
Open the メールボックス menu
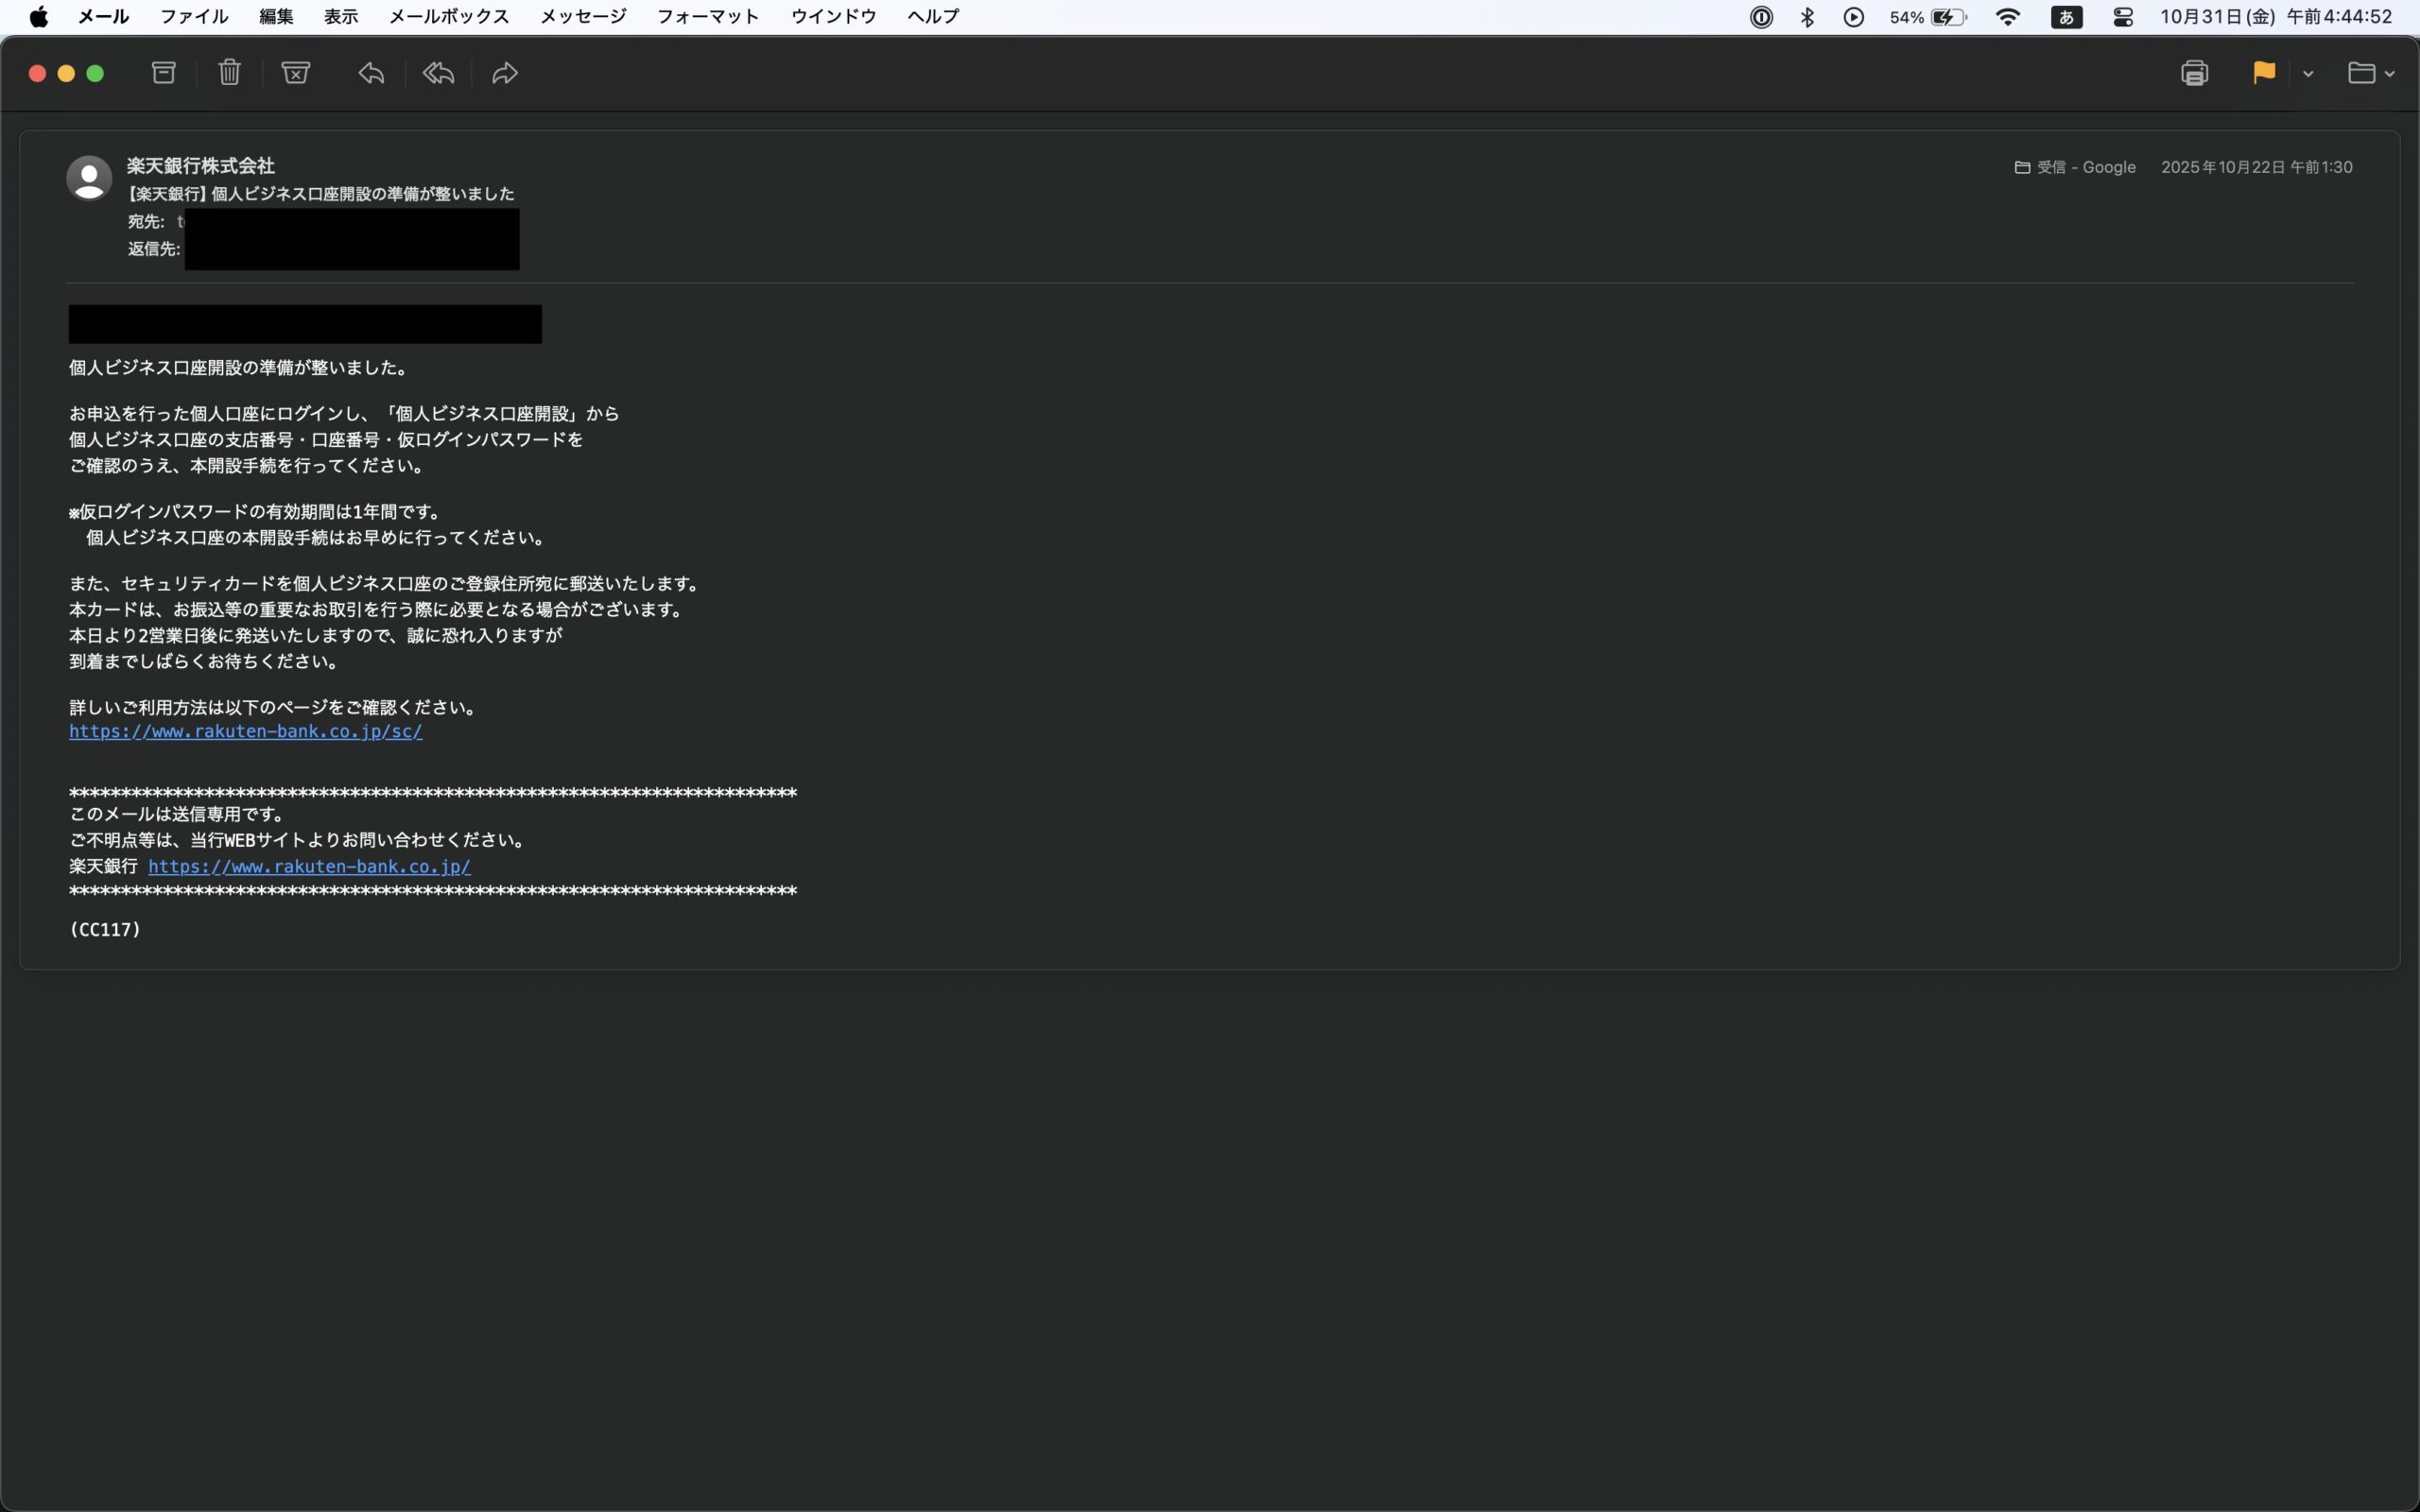click(448, 17)
